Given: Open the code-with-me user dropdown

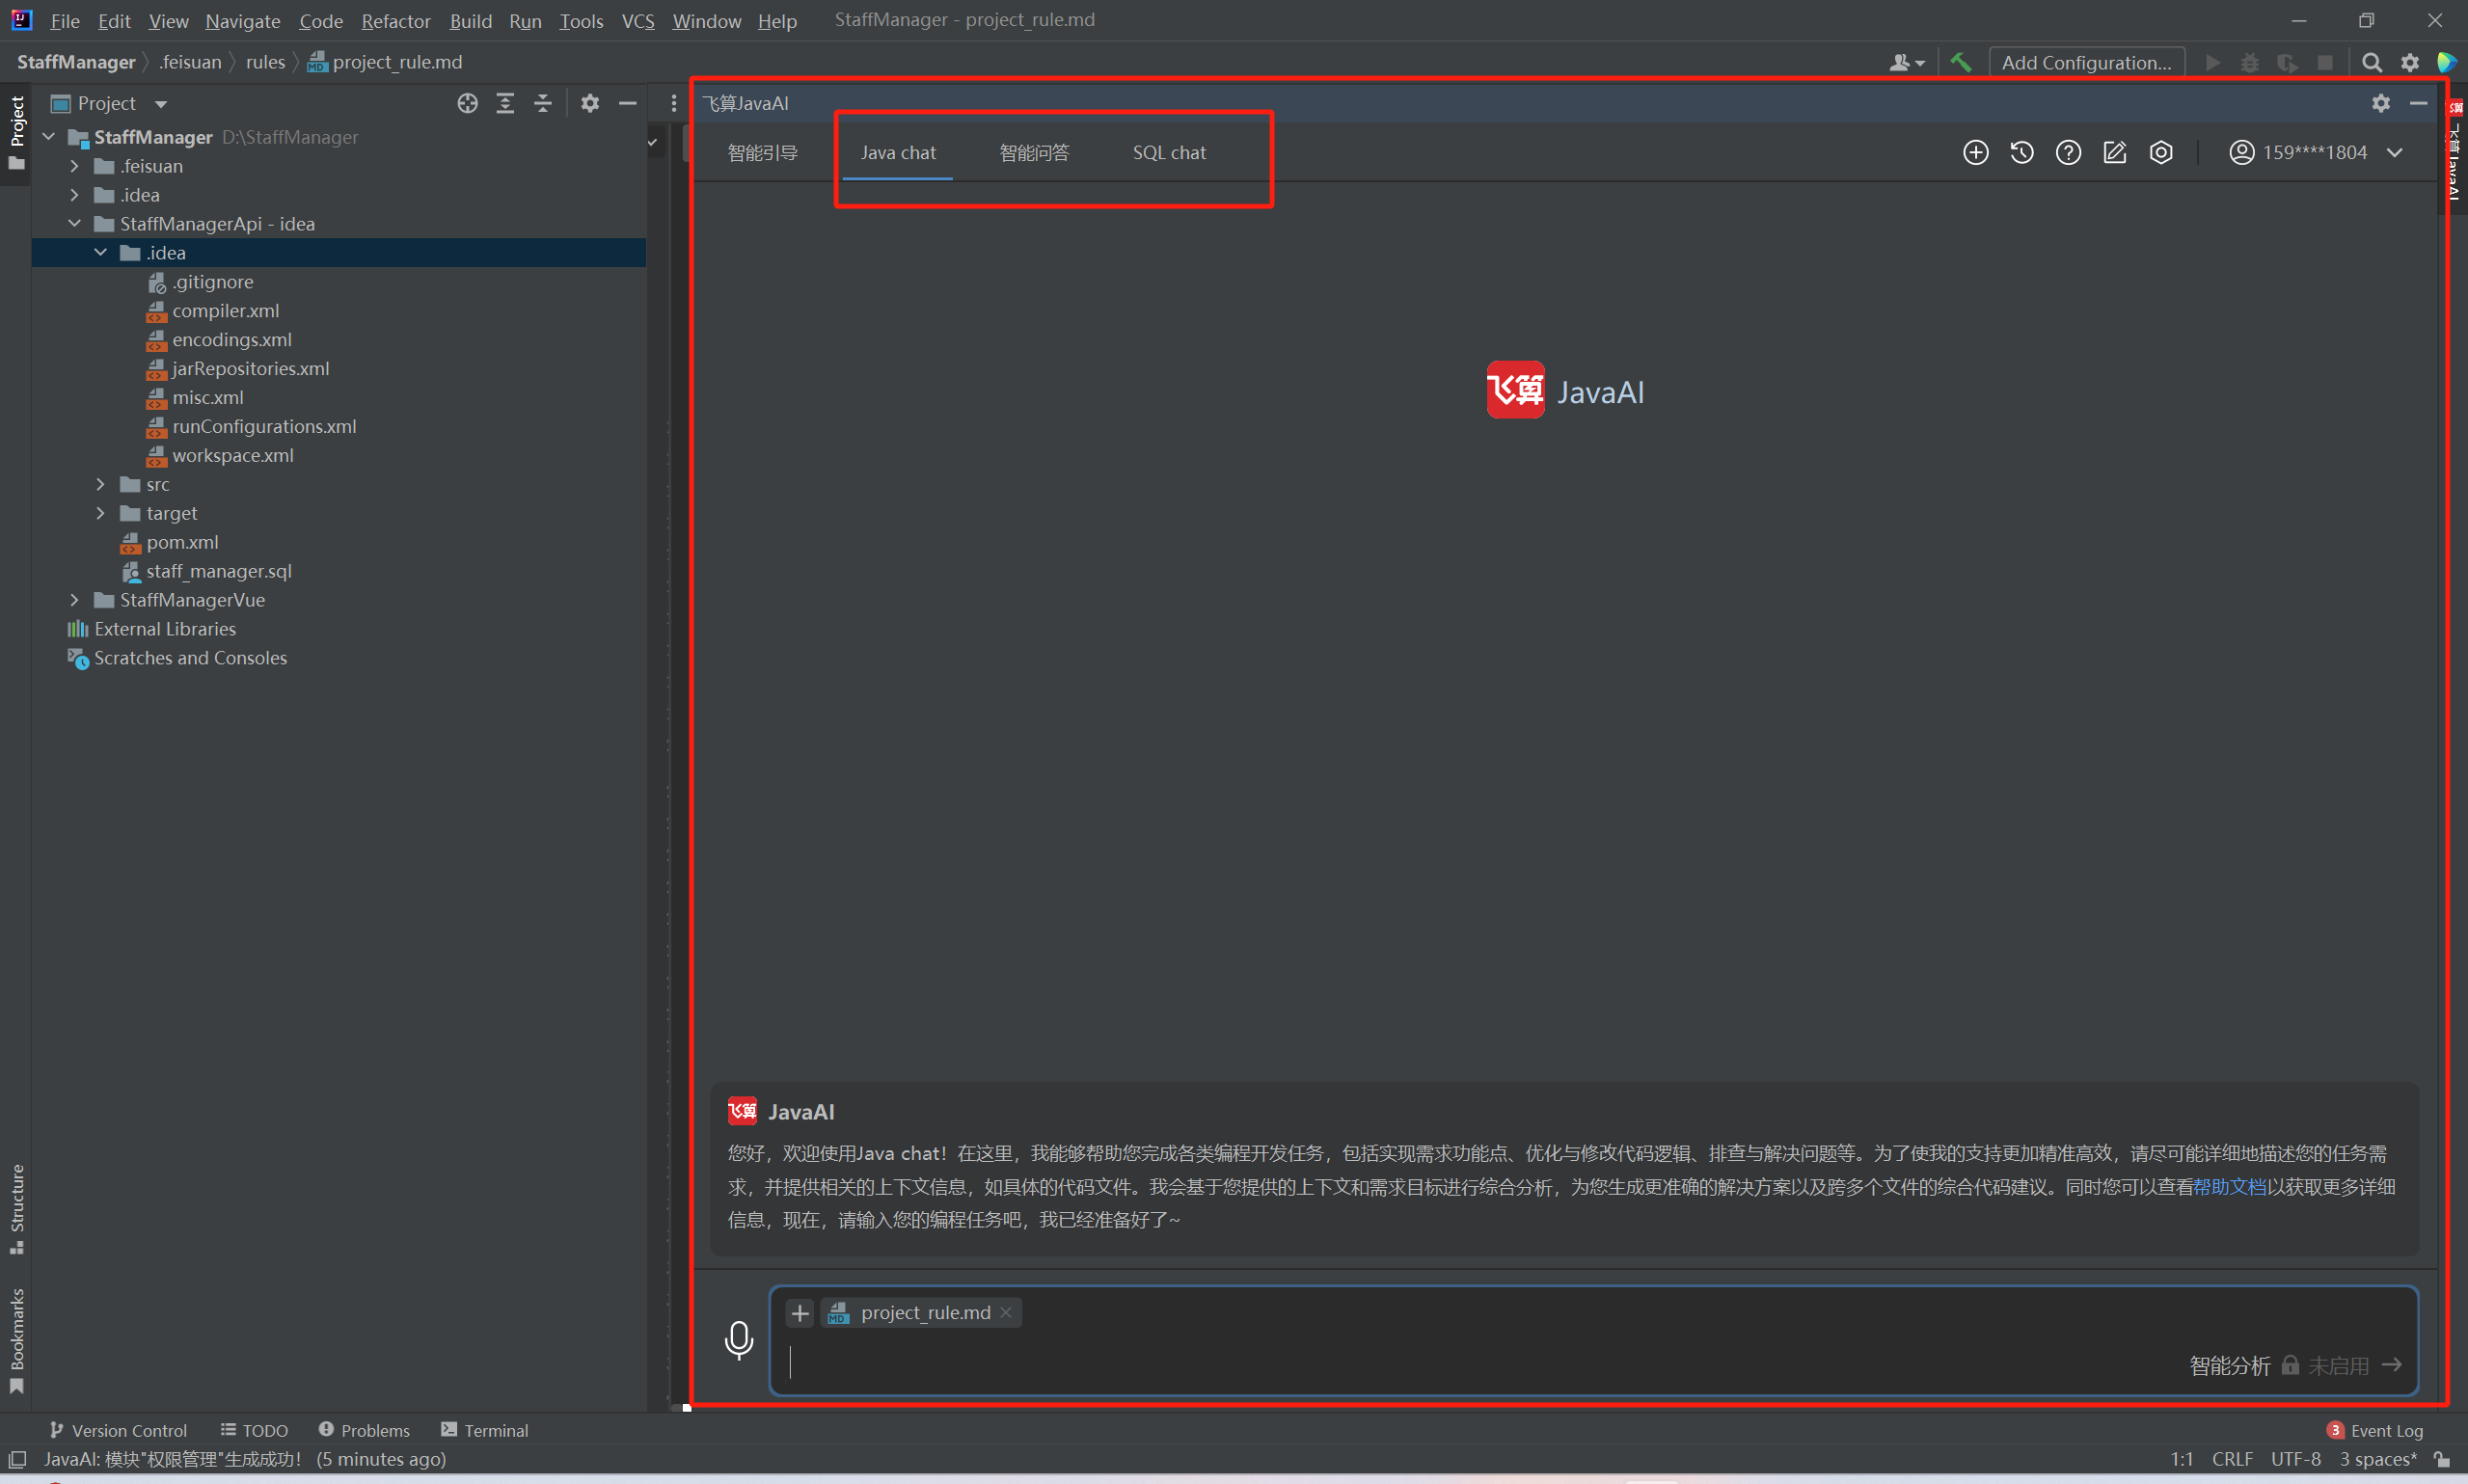Looking at the screenshot, I should [1906, 62].
